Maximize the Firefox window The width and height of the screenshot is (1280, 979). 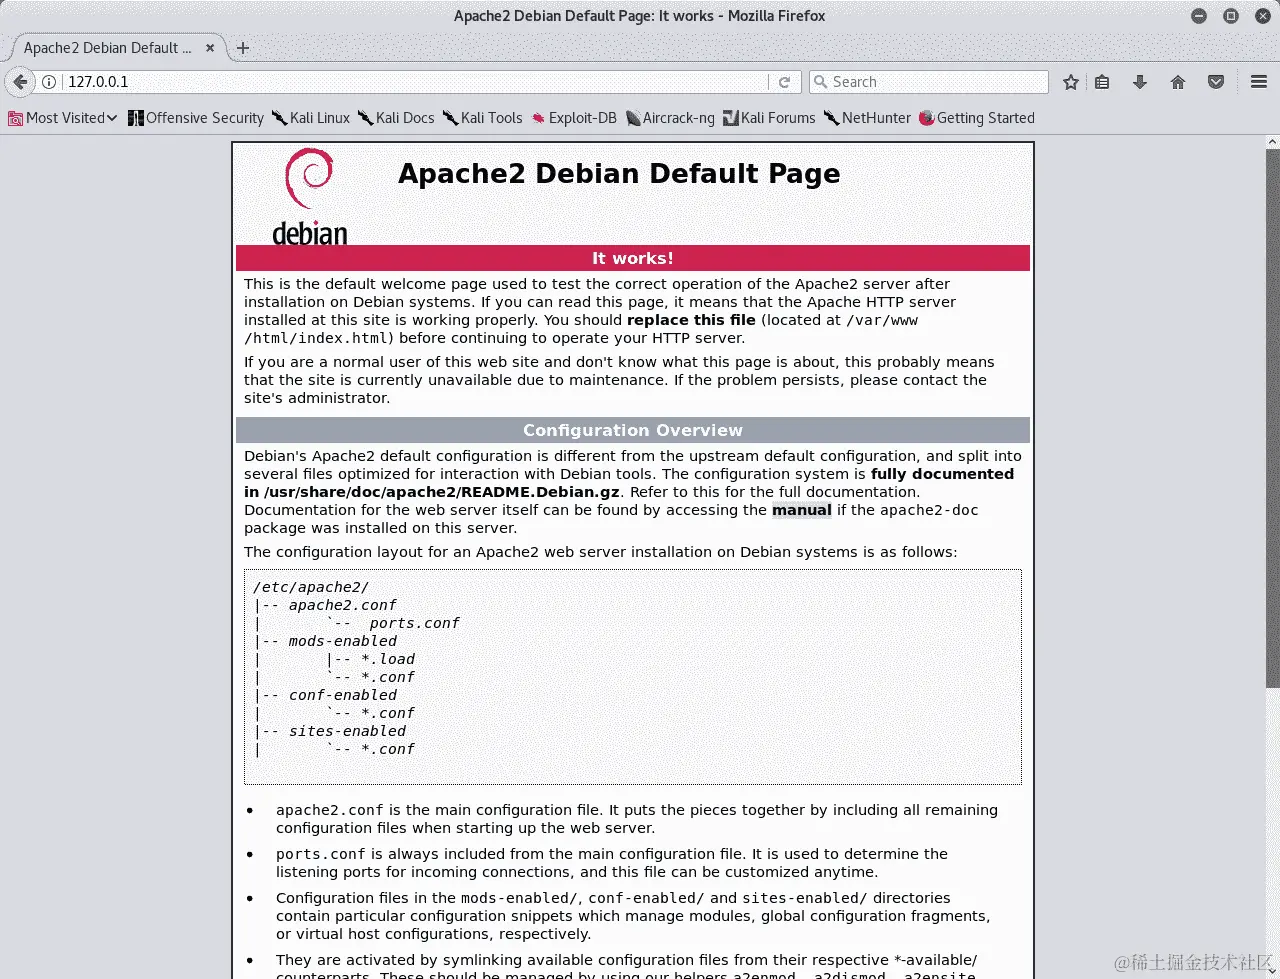point(1231,16)
